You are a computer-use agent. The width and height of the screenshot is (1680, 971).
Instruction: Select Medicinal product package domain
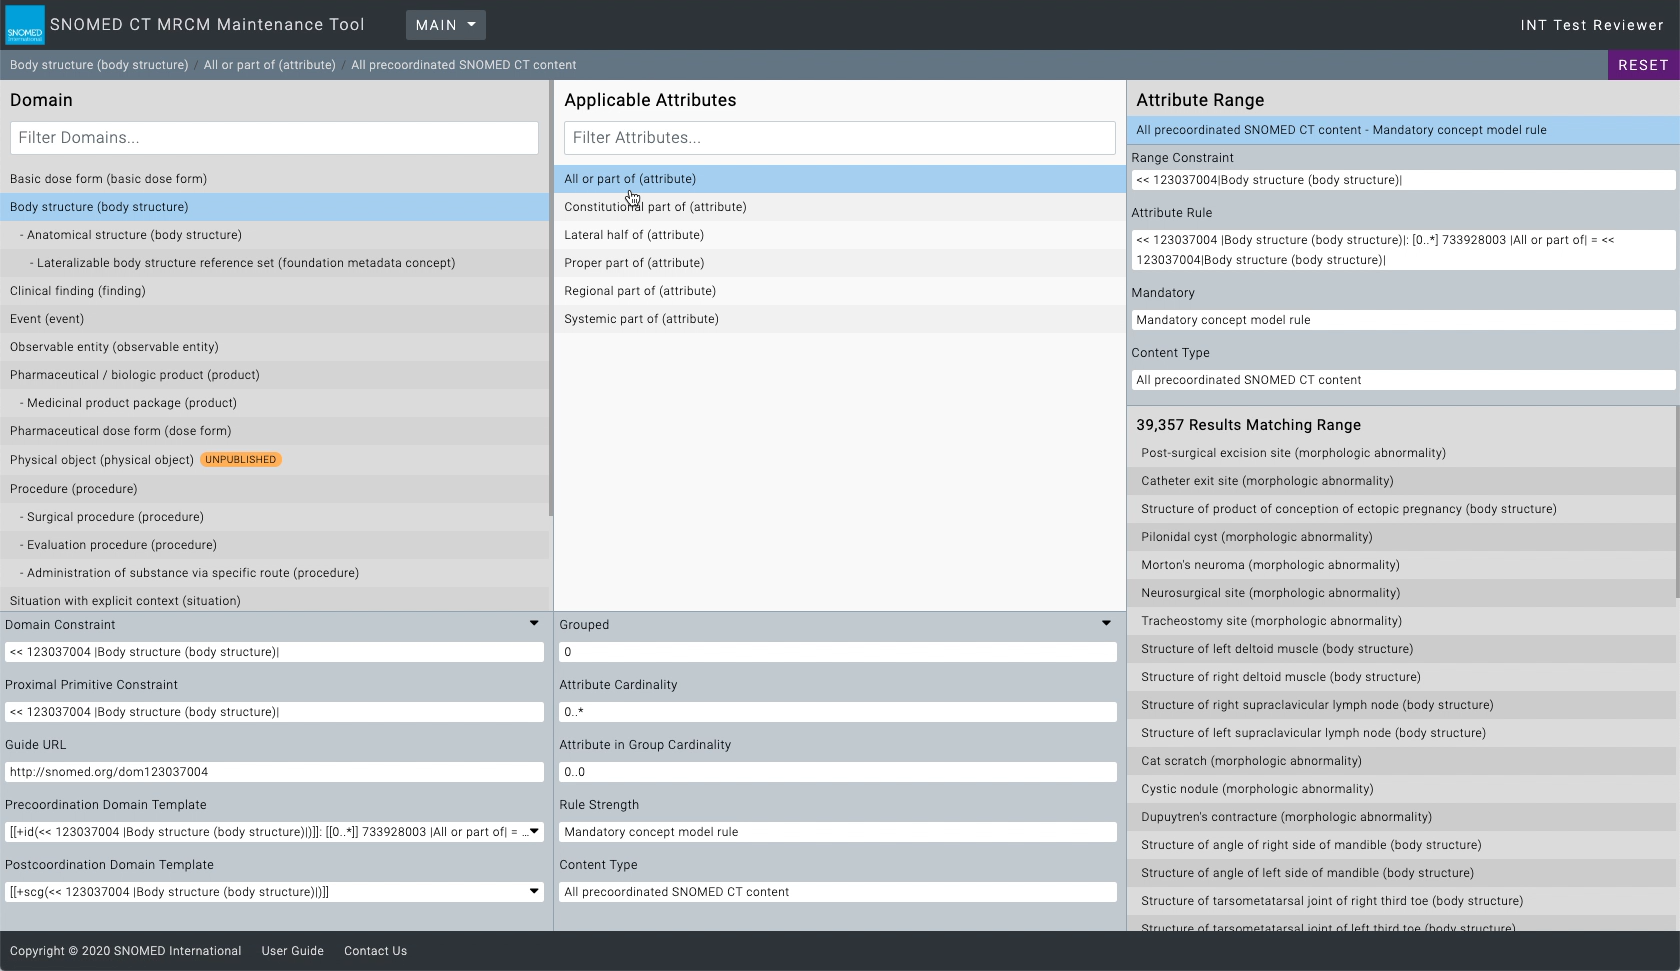[274, 403]
